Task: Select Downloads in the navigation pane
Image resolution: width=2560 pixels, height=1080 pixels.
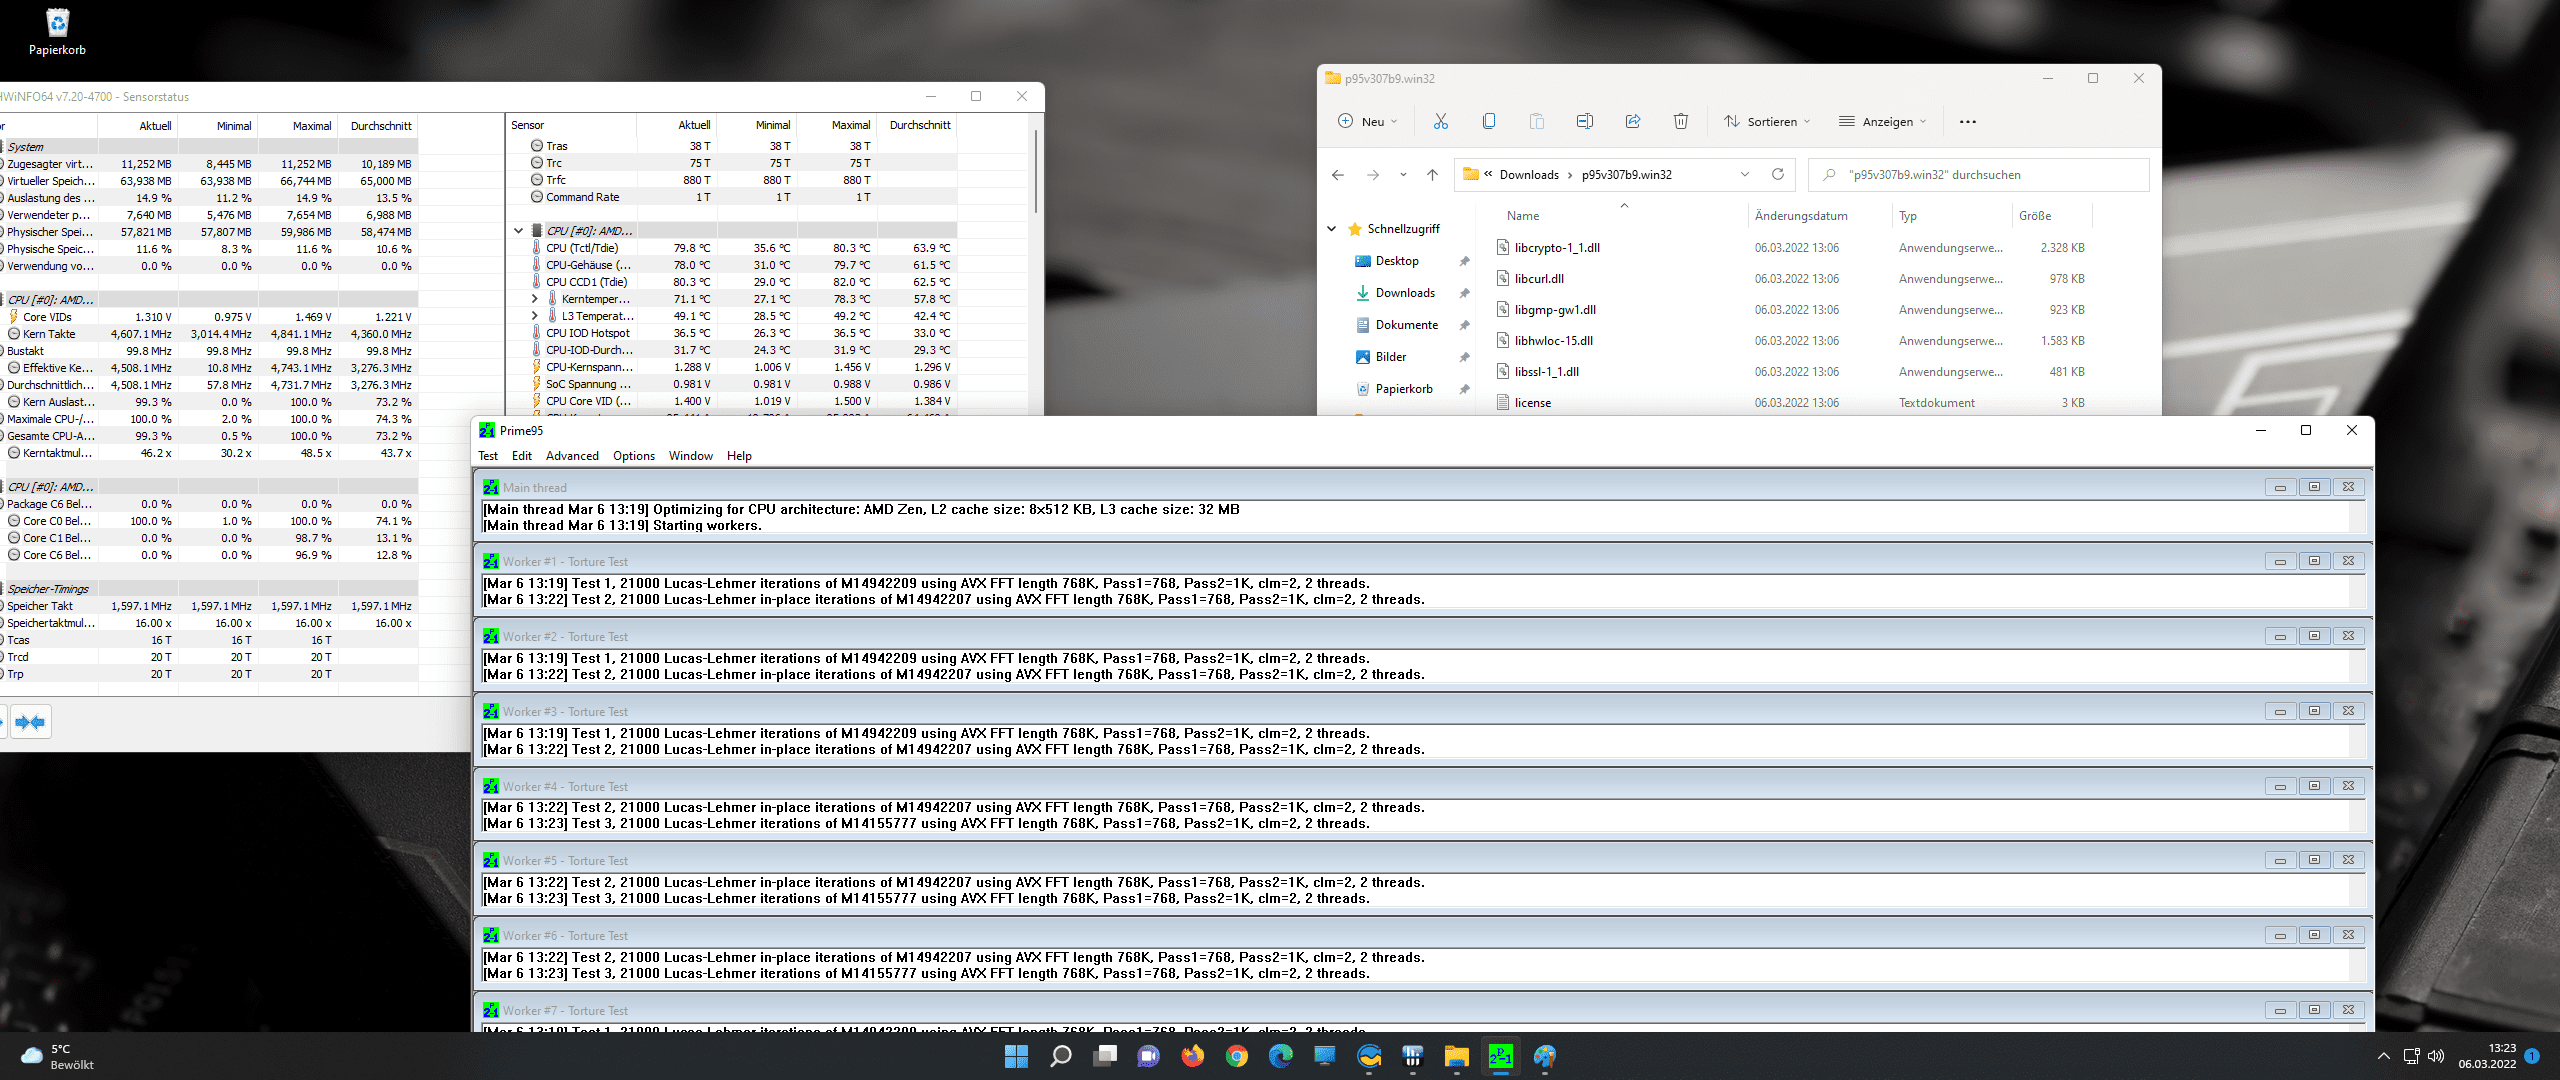Action: [1404, 293]
